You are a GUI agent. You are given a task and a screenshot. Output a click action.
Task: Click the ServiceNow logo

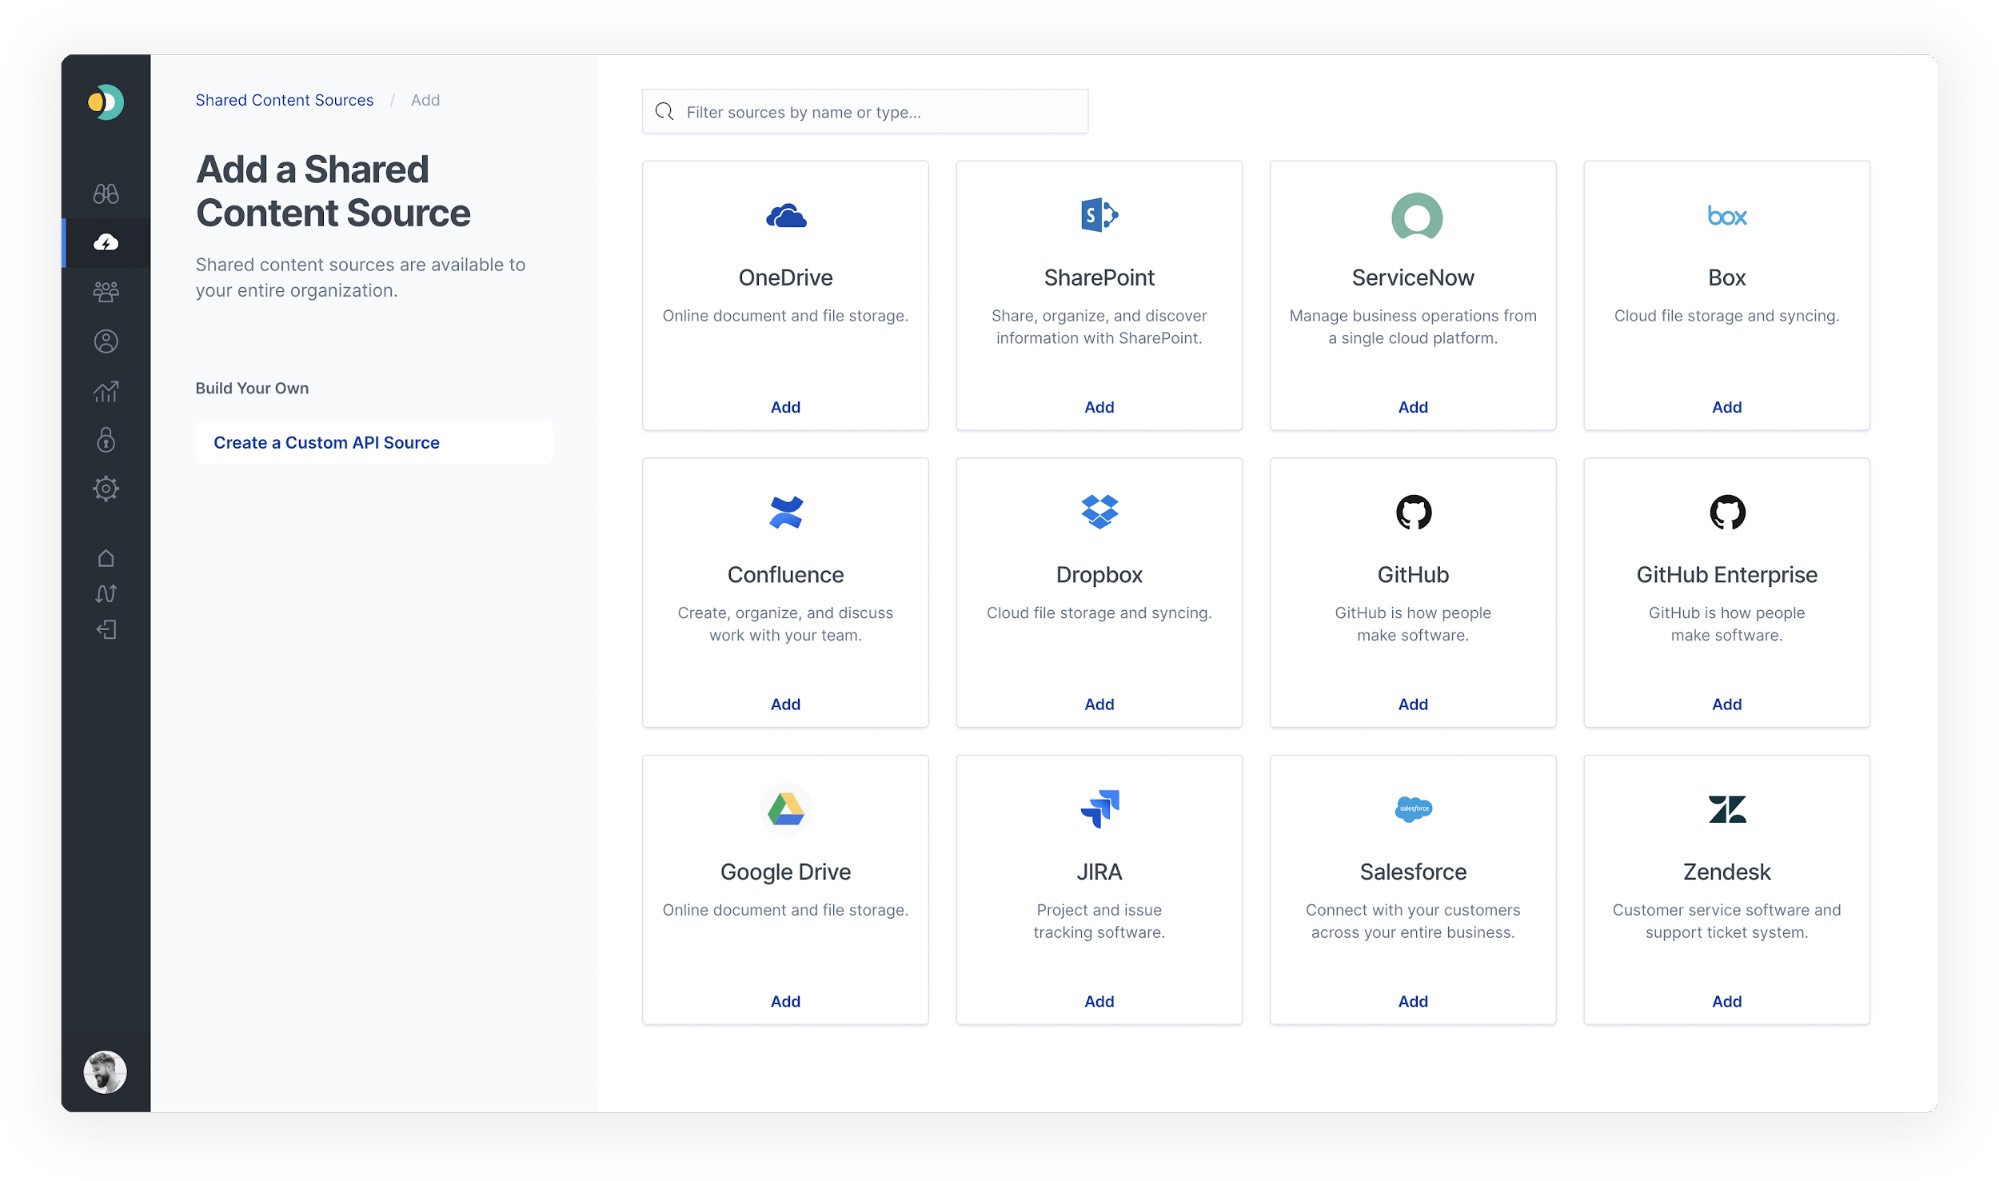1417,216
